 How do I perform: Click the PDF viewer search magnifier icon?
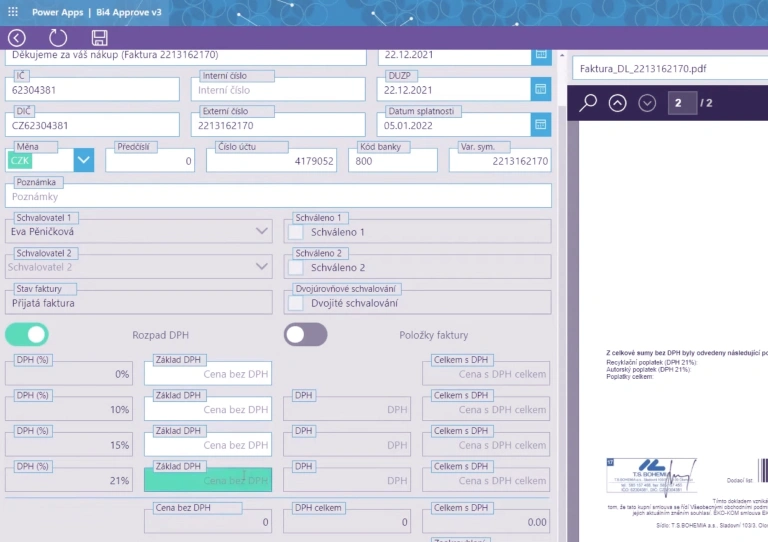pyautogui.click(x=589, y=103)
